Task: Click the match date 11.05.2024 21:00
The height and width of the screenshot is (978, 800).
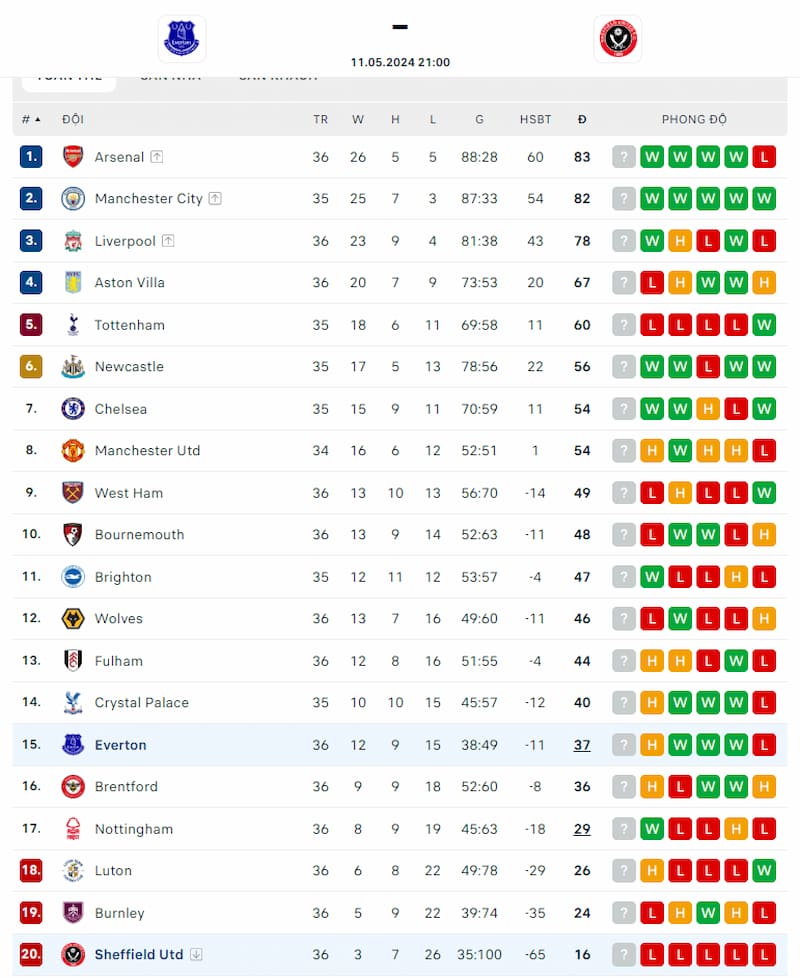Action: 400,62
